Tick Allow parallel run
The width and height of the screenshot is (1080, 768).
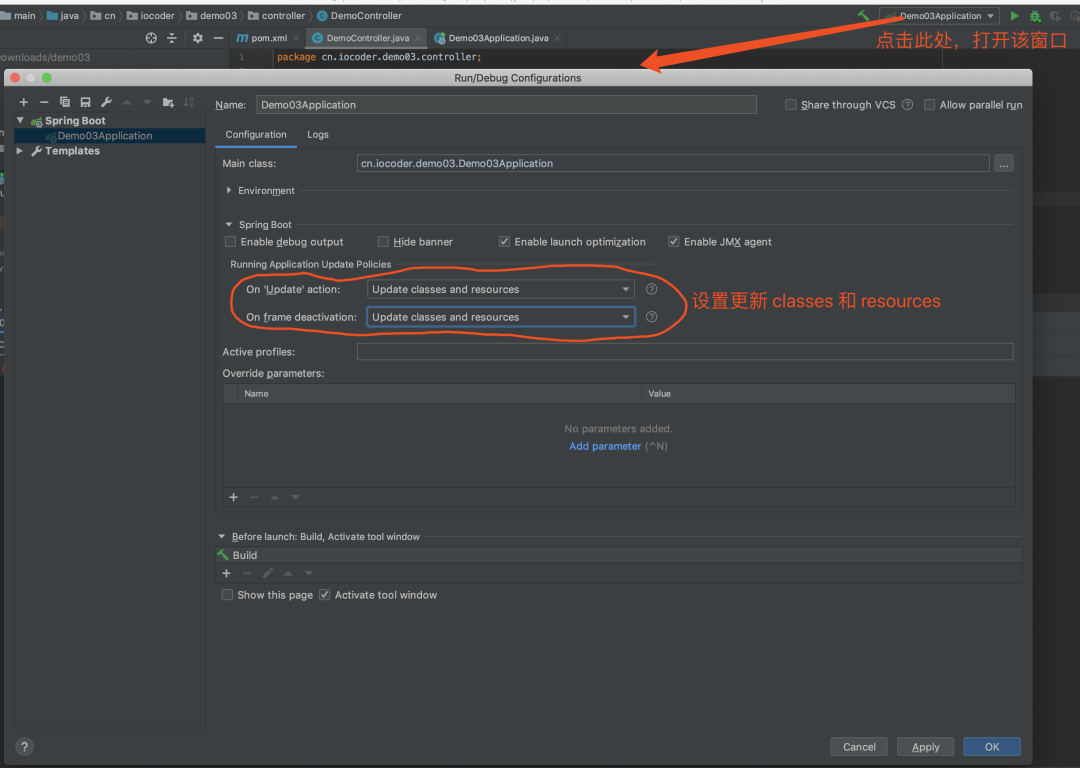pyautogui.click(x=929, y=105)
